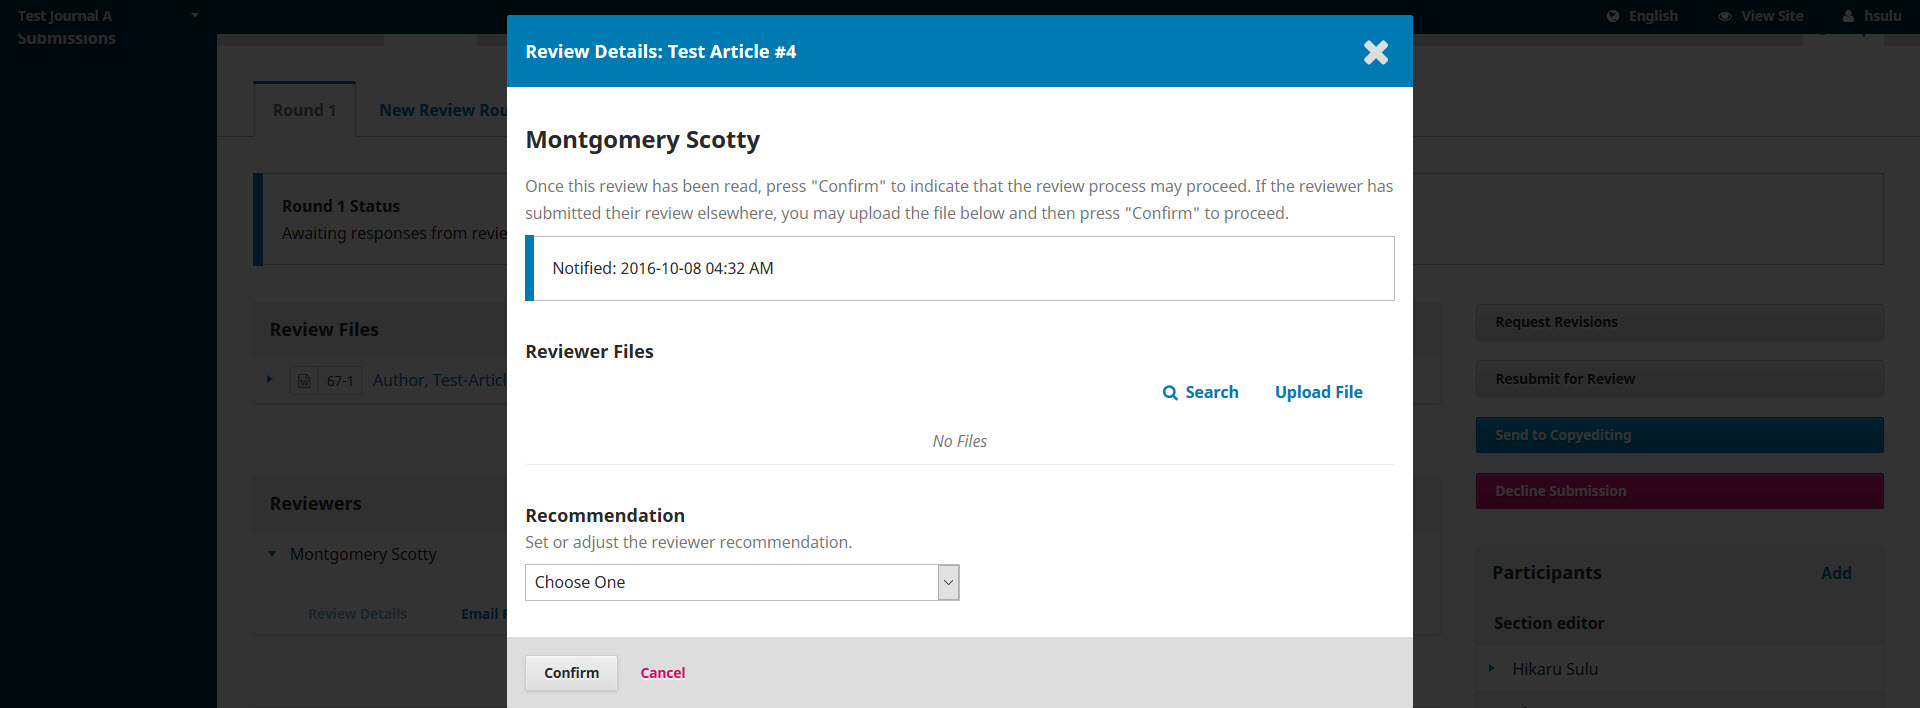Click the Search magnifier icon in Reviewer Files
This screenshot has height=708, width=1920.
[1170, 393]
